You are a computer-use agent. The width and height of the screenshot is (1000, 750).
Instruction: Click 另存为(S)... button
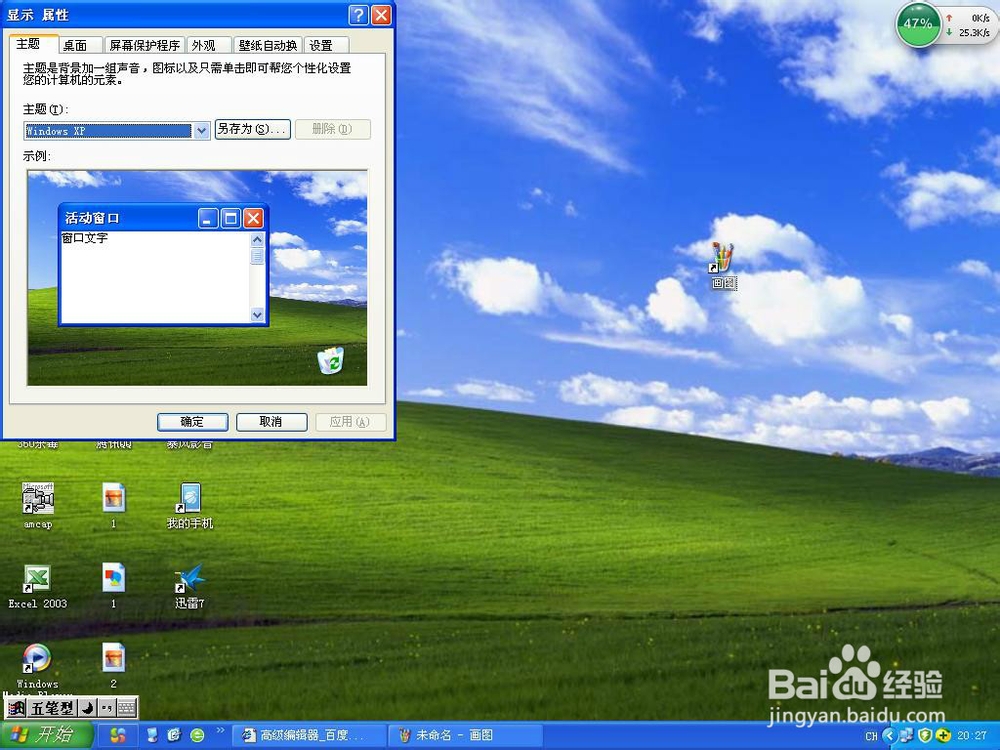pos(253,129)
